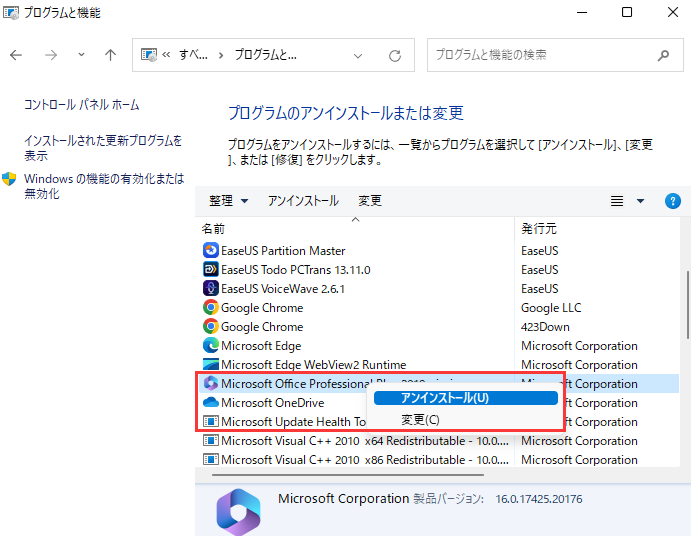Sort by the 発行元 column header
Screen dimensions: 691x536
pos(539,229)
